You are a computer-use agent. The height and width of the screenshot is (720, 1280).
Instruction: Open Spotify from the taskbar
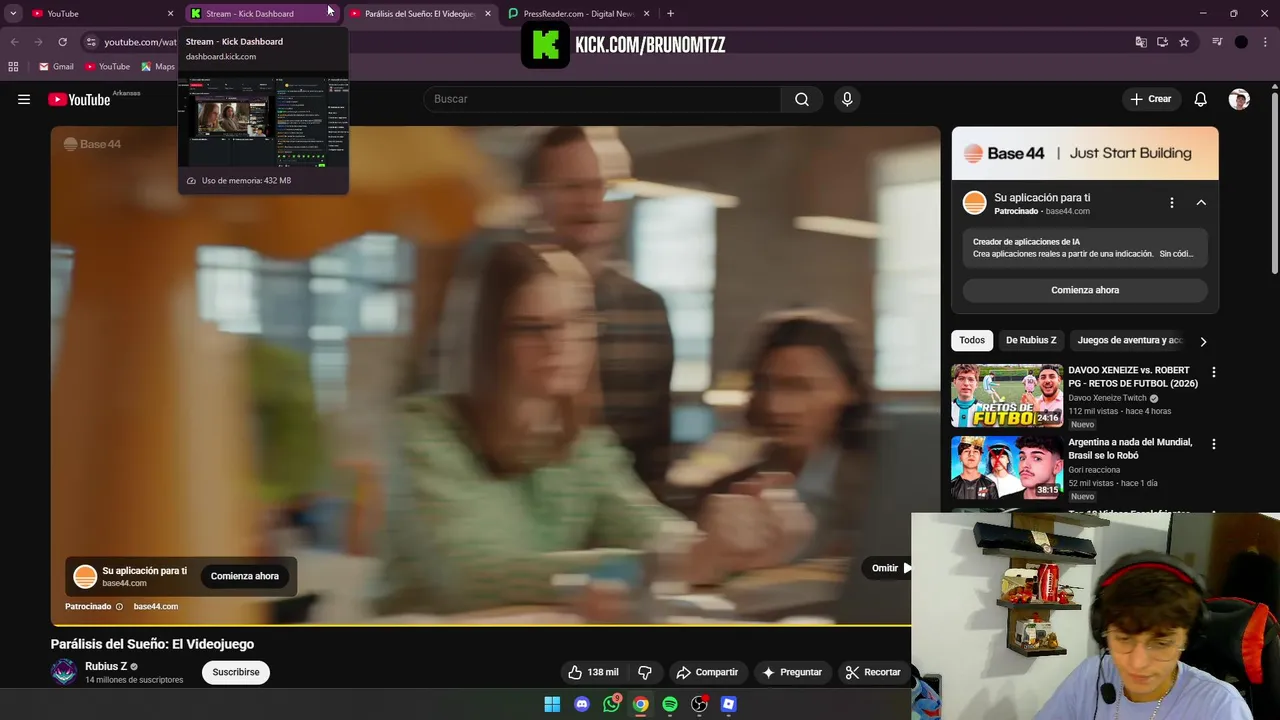(x=670, y=704)
